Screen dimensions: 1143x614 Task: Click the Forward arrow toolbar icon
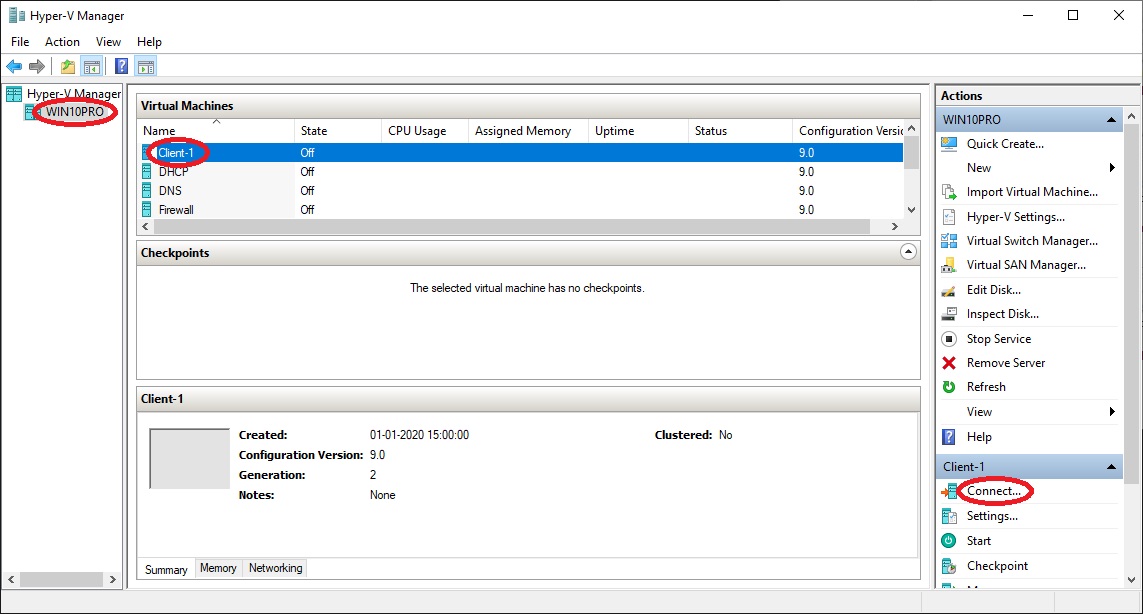[36, 67]
